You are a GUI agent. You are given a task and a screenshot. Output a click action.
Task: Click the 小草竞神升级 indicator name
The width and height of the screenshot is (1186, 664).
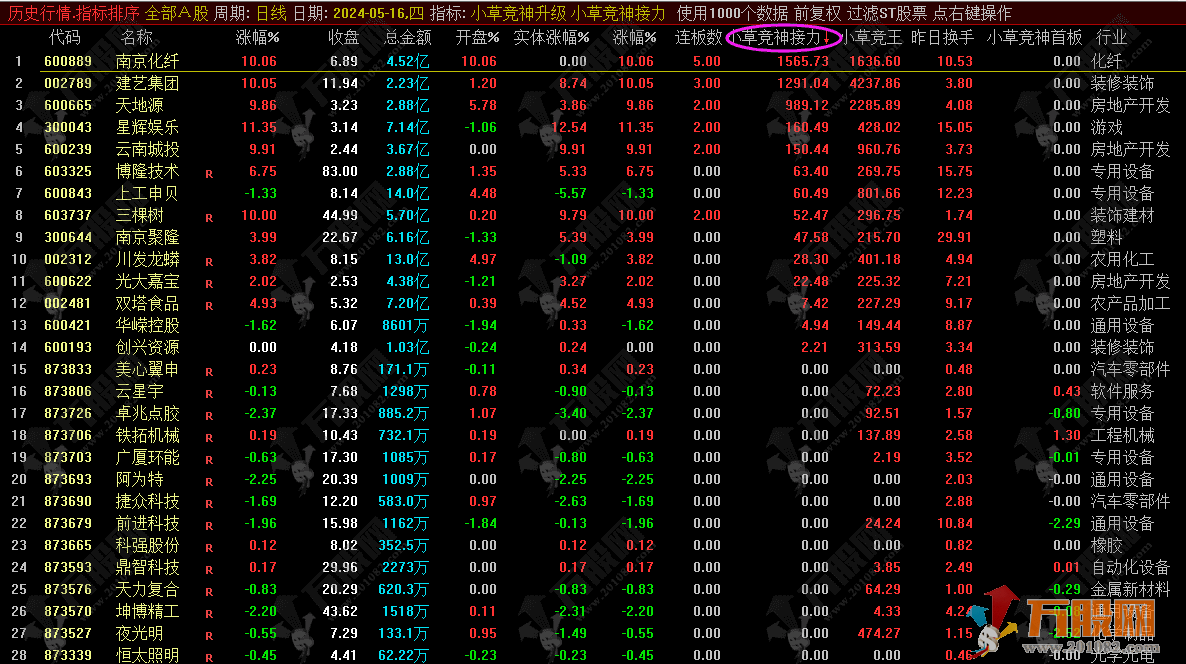pyautogui.click(x=518, y=13)
